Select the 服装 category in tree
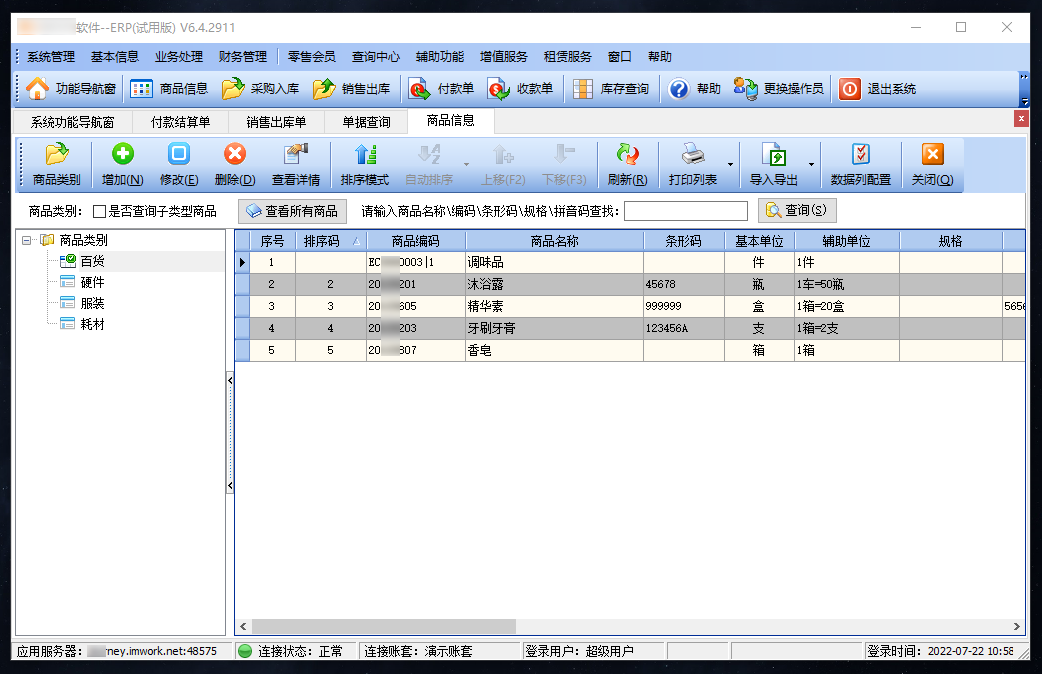Viewport: 1042px width, 674px height. pyautogui.click(x=92, y=303)
